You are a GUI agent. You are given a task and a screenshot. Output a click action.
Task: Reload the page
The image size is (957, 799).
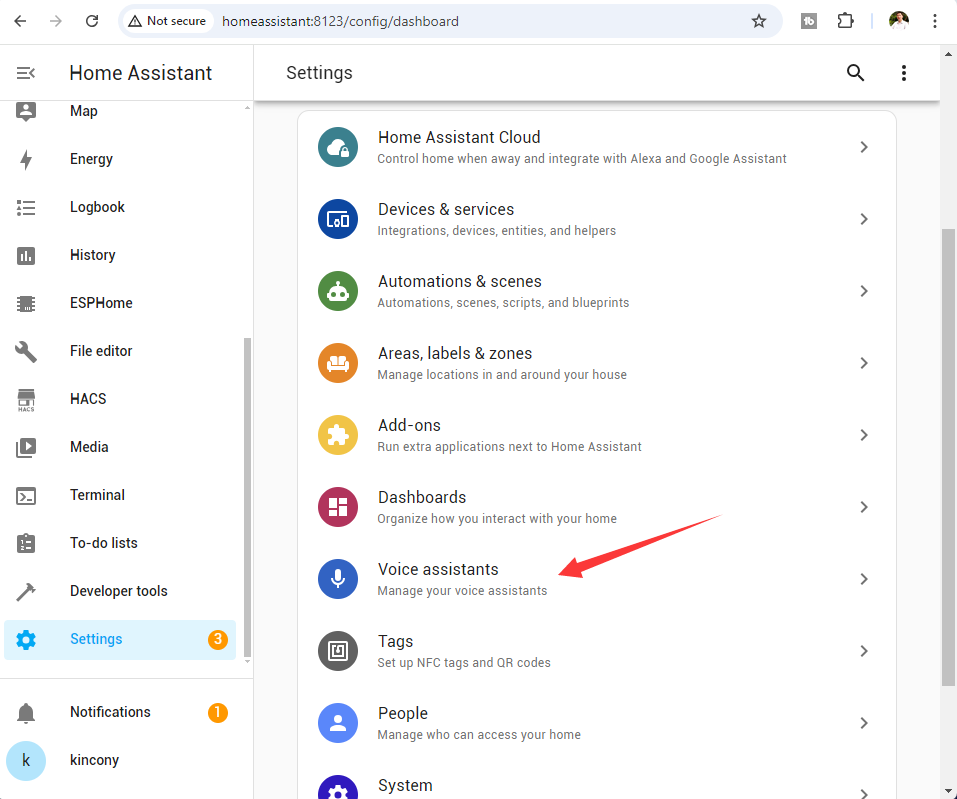92,21
